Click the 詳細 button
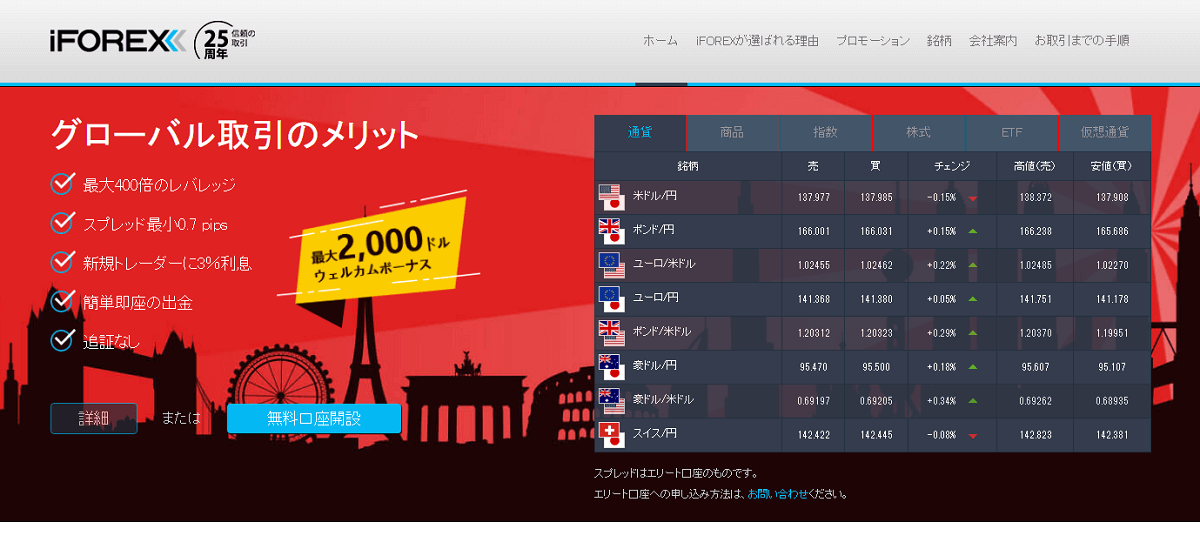The width and height of the screenshot is (1200, 549). 94,419
